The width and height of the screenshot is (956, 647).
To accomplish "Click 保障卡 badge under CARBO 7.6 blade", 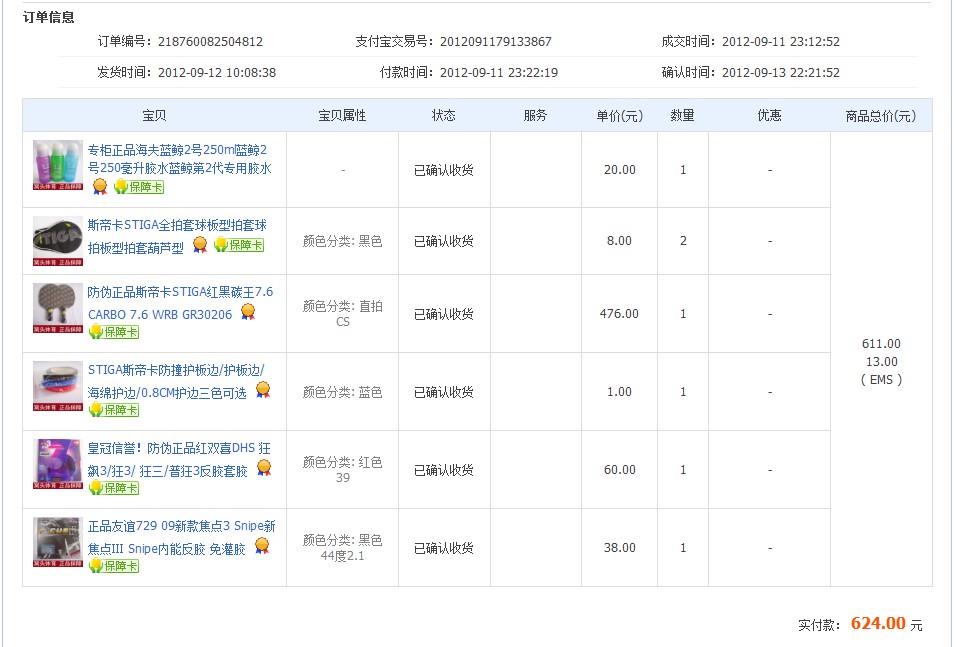I will pos(113,332).
